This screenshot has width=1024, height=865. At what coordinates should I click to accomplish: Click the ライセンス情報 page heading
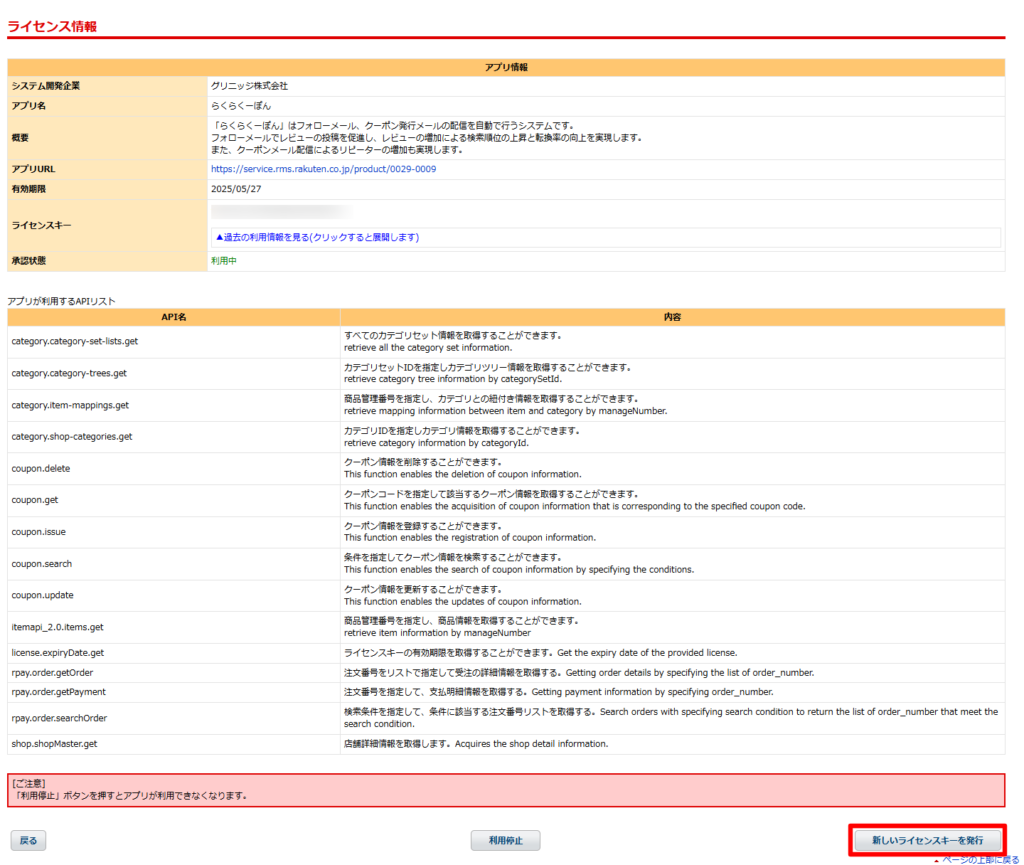[x=52, y=27]
